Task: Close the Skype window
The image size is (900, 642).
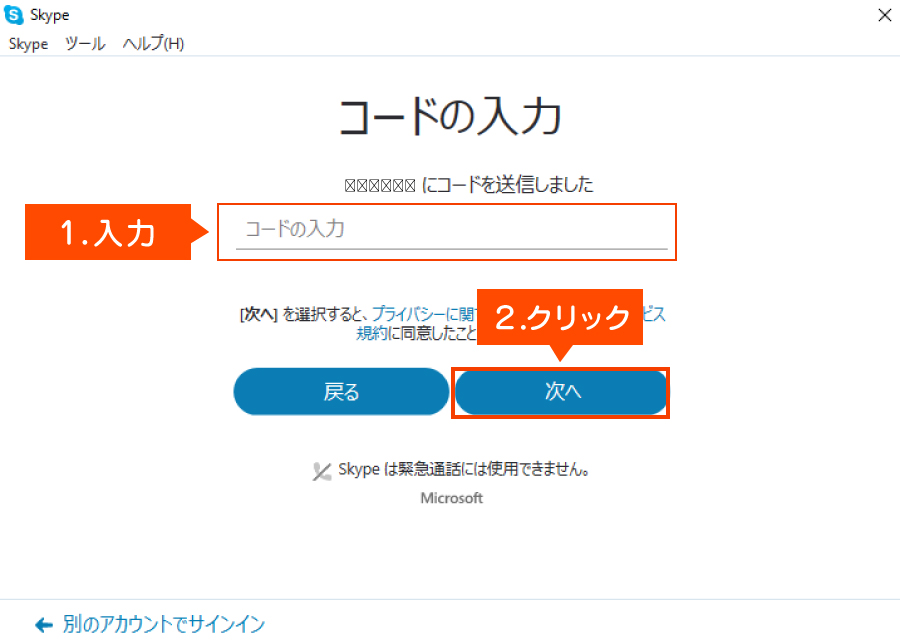Action: click(884, 15)
